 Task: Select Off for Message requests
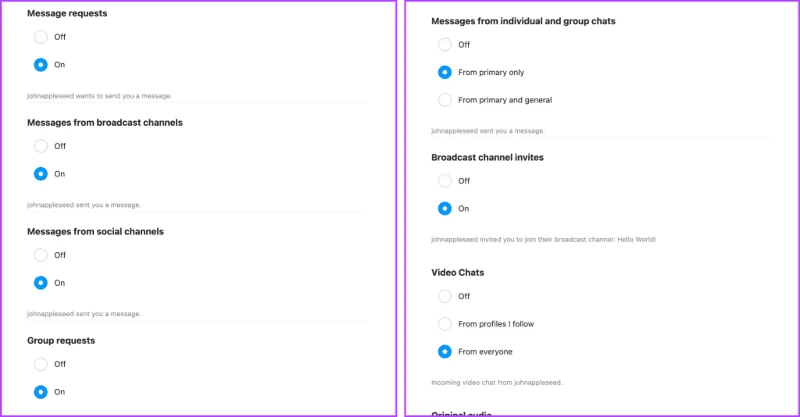(x=41, y=37)
